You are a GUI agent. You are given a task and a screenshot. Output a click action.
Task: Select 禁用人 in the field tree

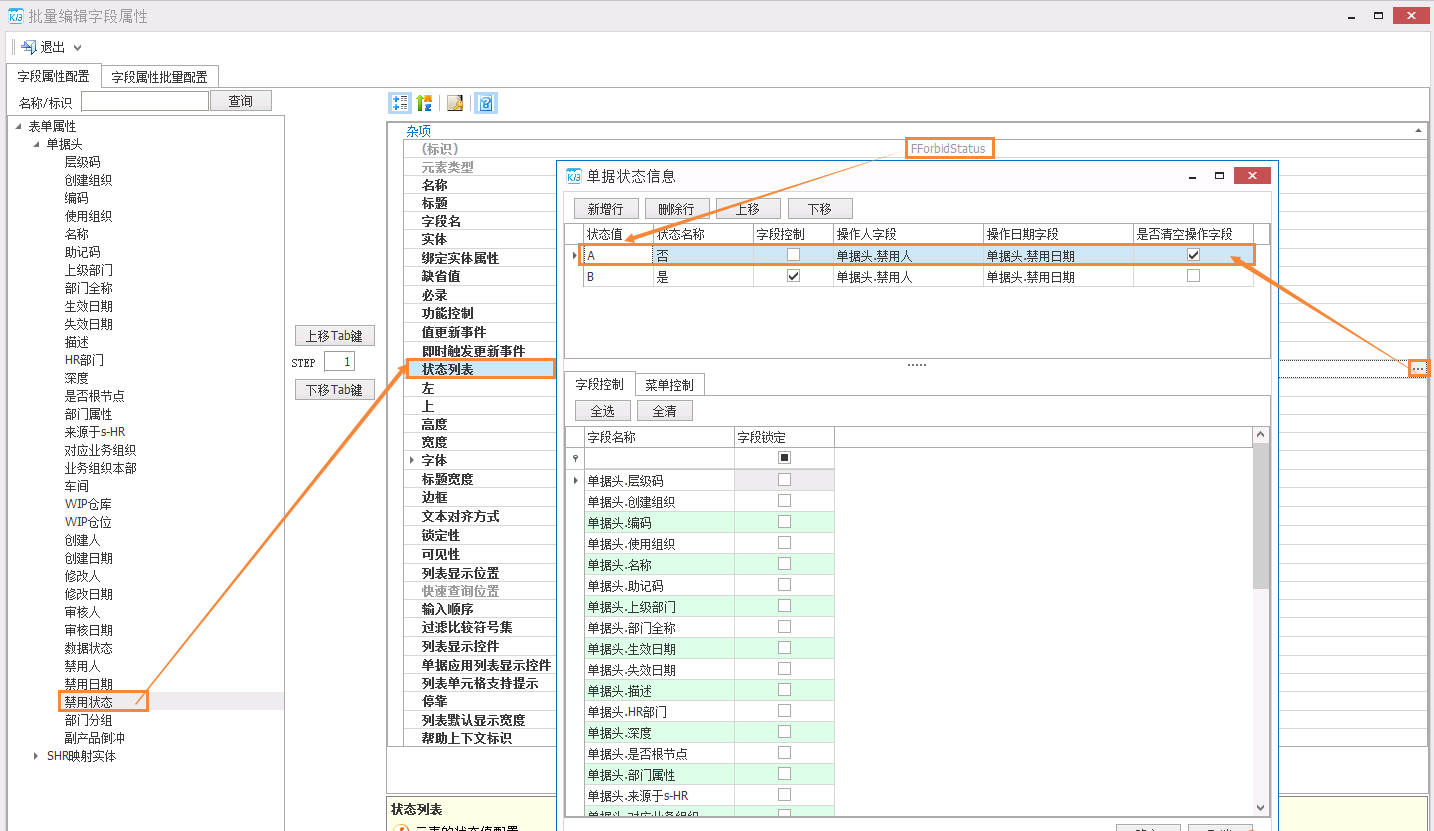click(x=83, y=666)
